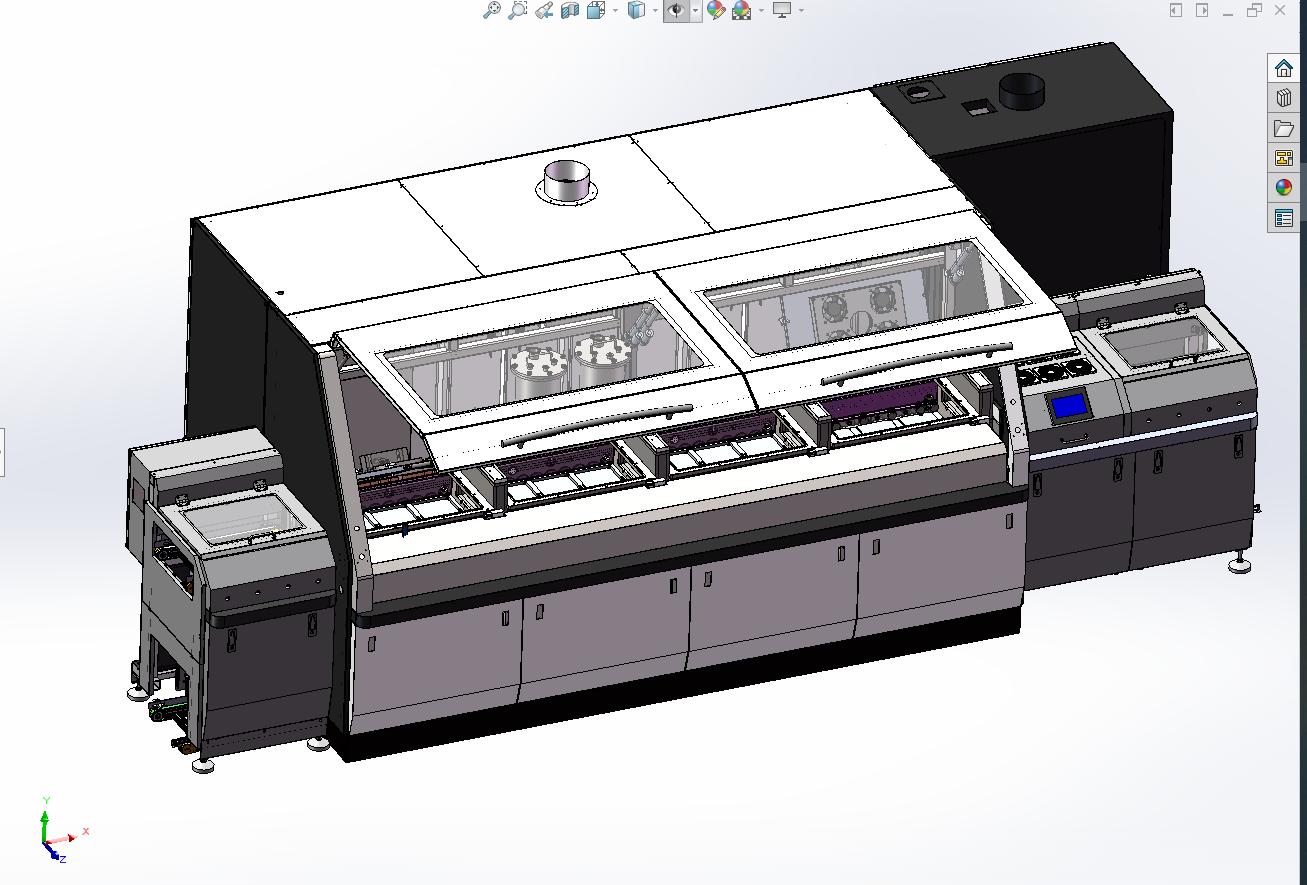Image resolution: width=1307 pixels, height=885 pixels.
Task: Expand the Hide/Show Items dropdown arrow
Action: pyautogui.click(x=695, y=10)
